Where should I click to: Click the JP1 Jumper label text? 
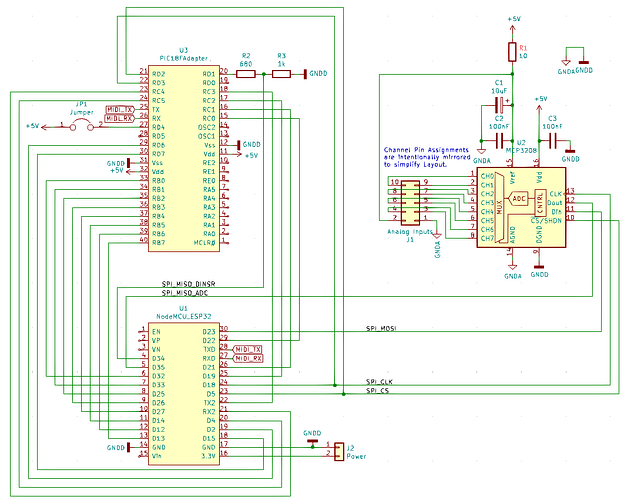[81, 108]
